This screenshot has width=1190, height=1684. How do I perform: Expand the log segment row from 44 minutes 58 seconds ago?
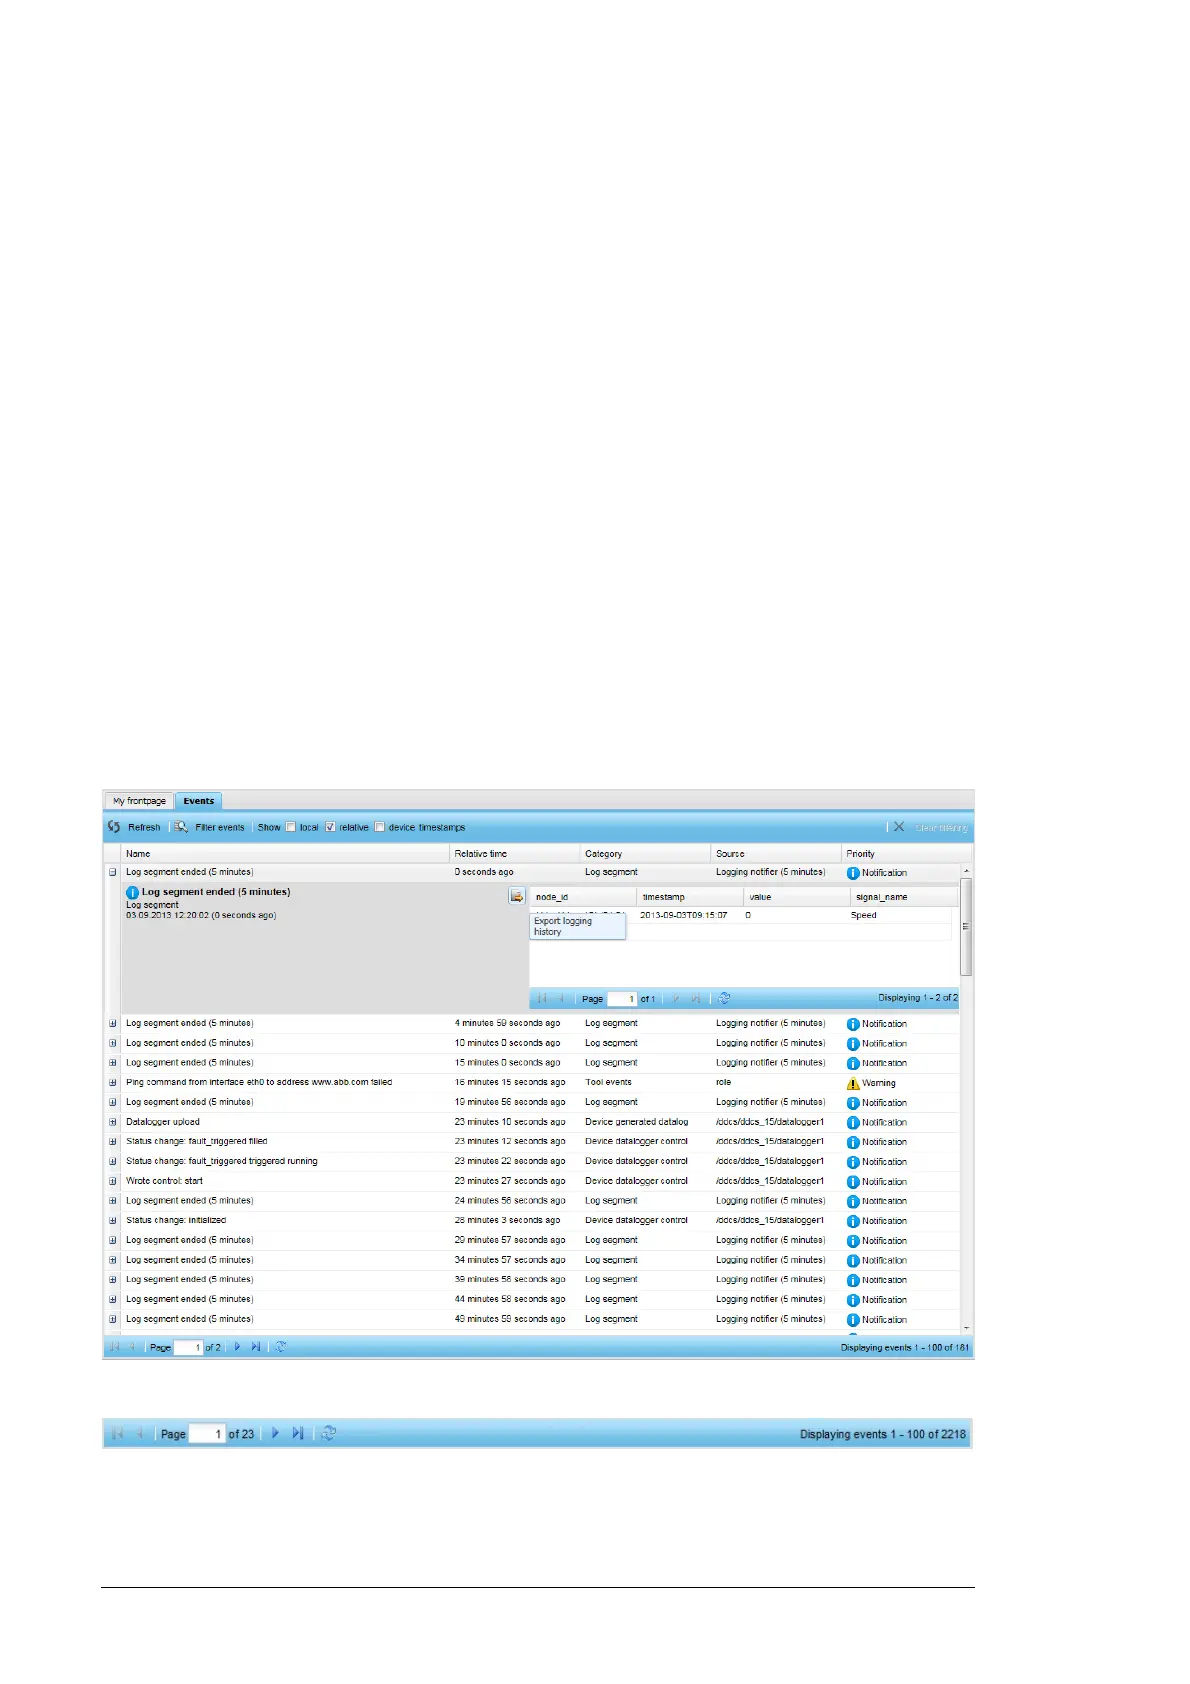113,1299
